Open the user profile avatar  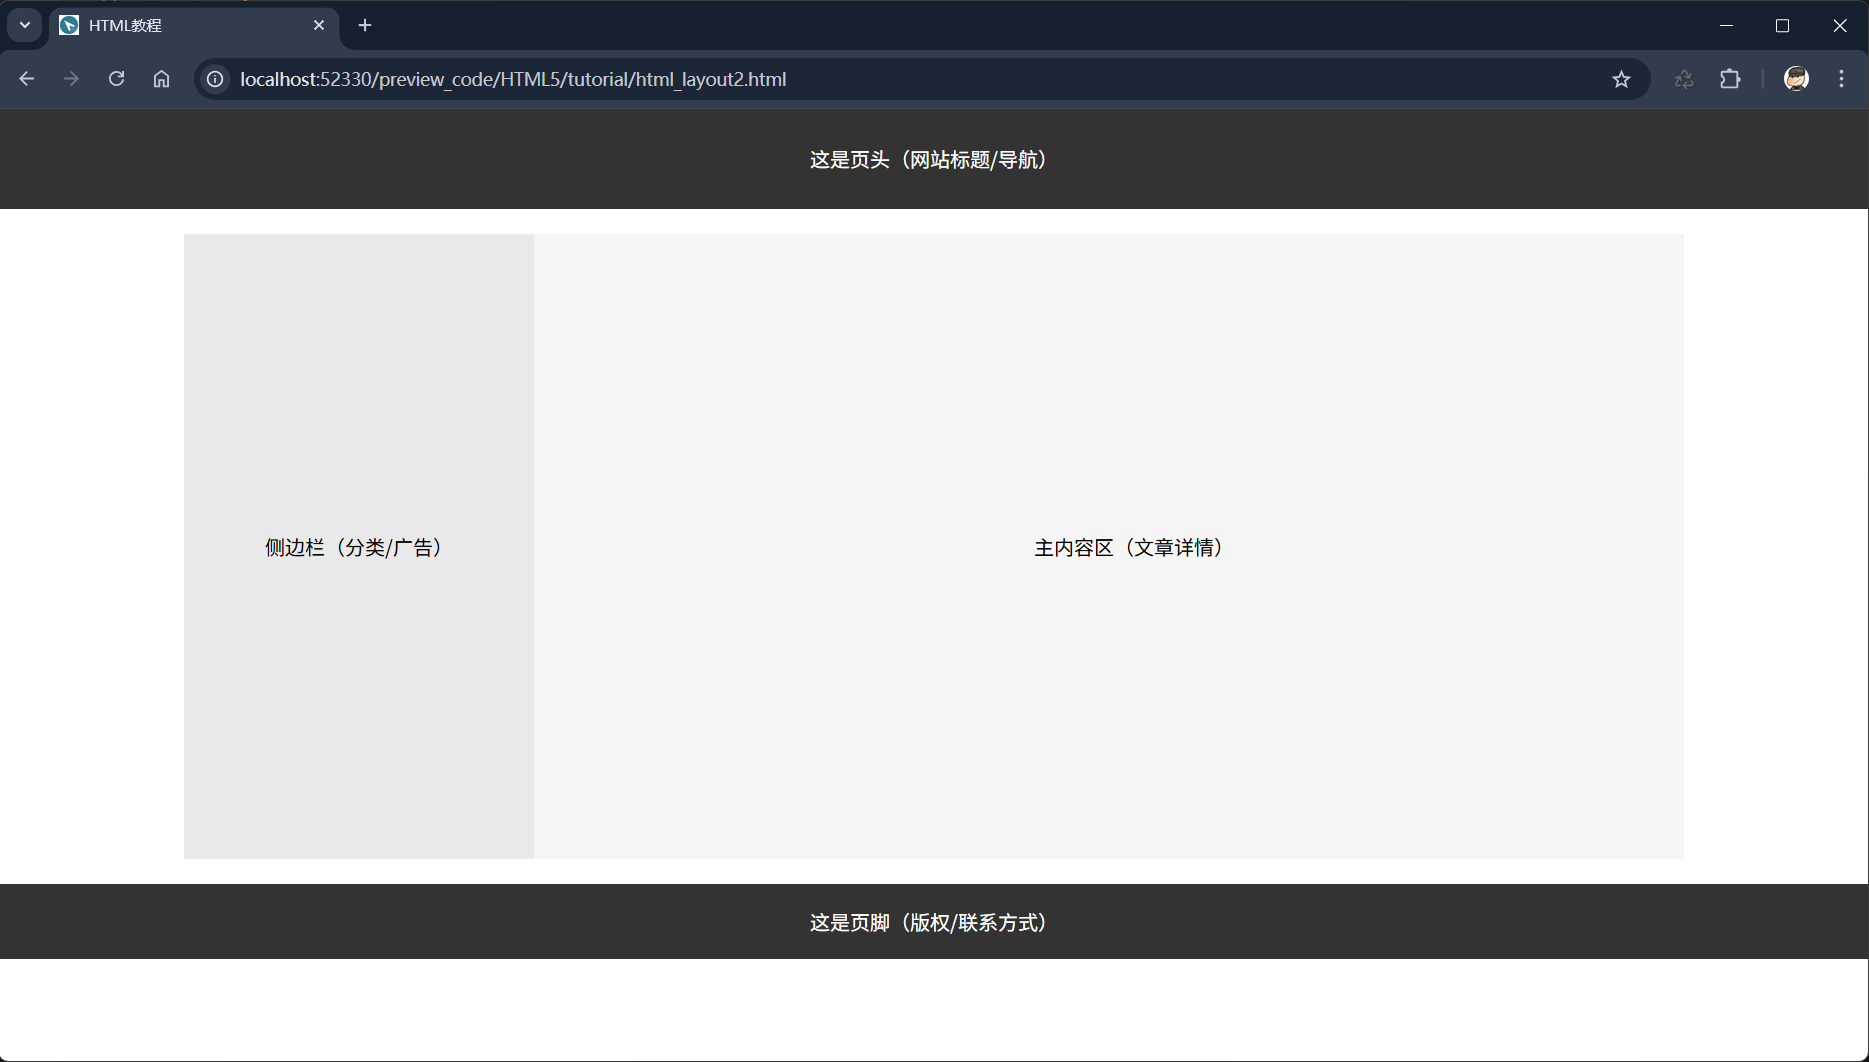pos(1796,79)
